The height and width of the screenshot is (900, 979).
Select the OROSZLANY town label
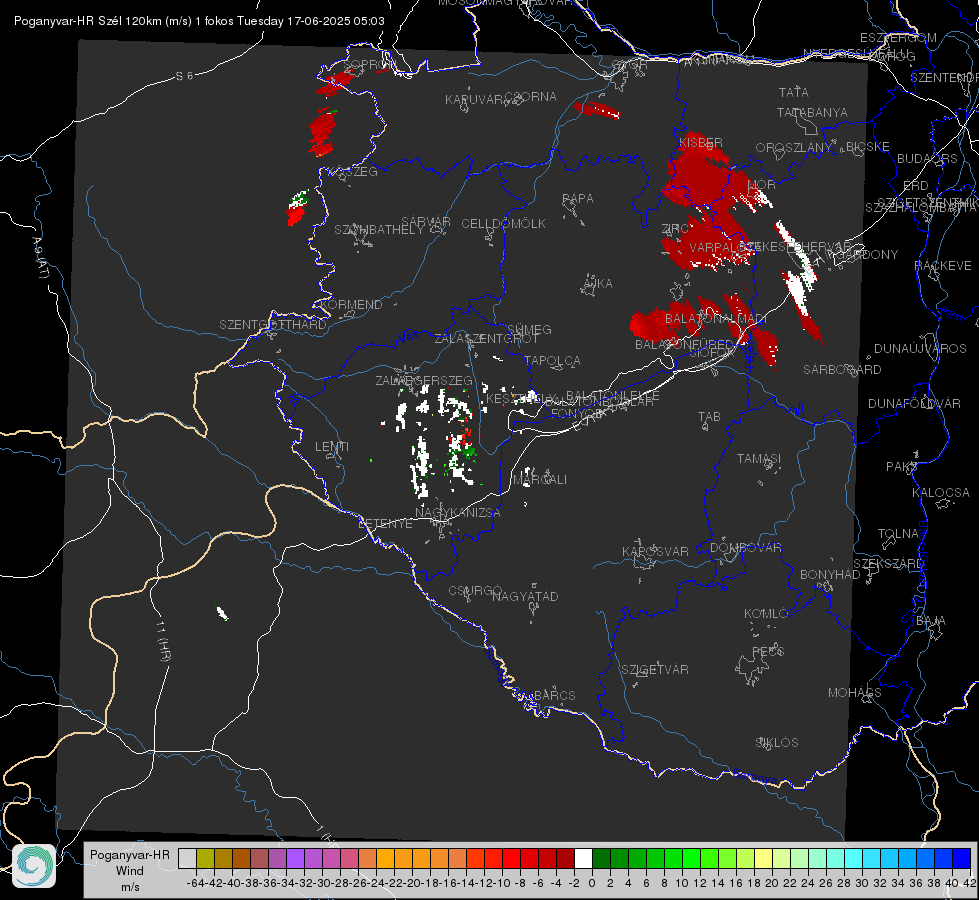coord(794,148)
